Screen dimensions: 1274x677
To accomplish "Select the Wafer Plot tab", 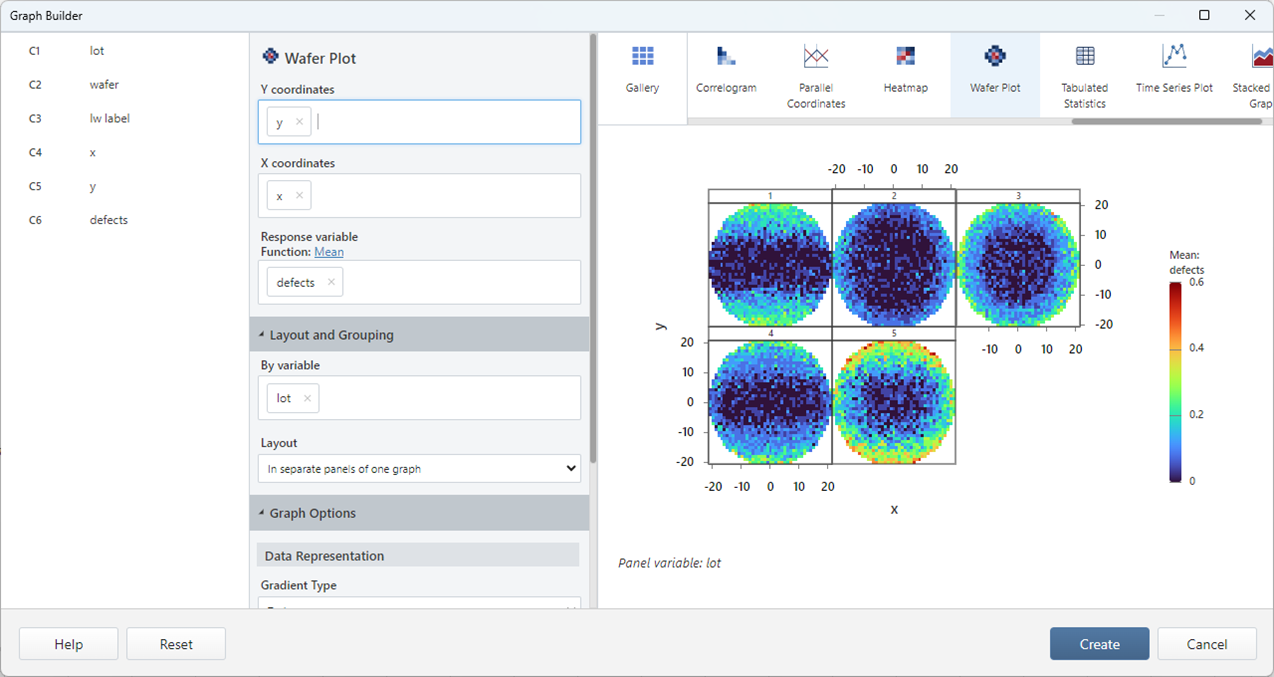I will pos(995,70).
